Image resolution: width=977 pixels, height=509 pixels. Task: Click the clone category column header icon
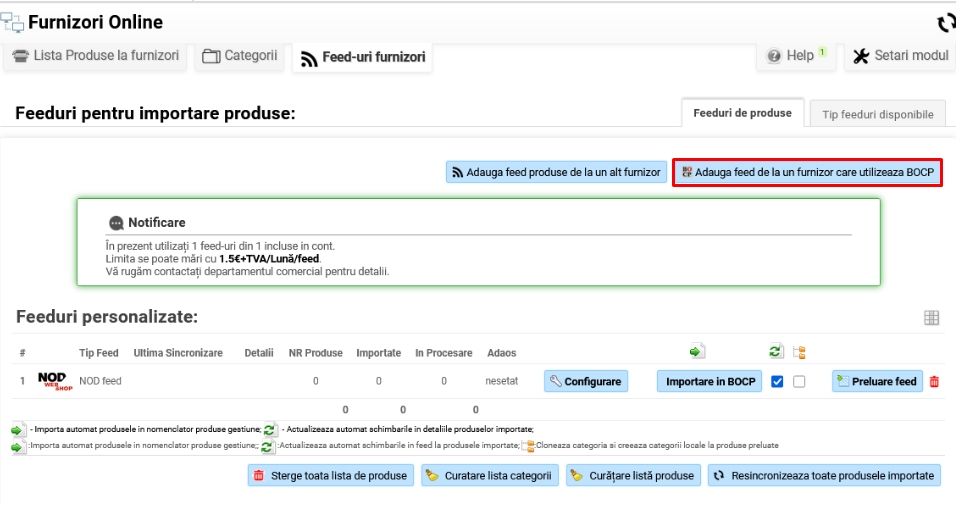799,352
